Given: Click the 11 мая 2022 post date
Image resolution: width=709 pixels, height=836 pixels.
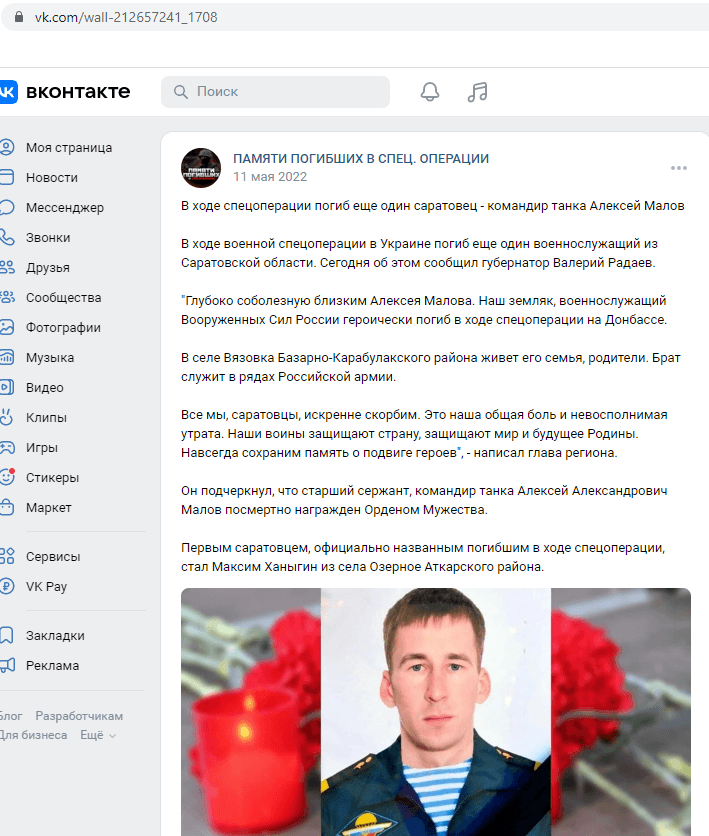Looking at the screenshot, I should 270,176.
